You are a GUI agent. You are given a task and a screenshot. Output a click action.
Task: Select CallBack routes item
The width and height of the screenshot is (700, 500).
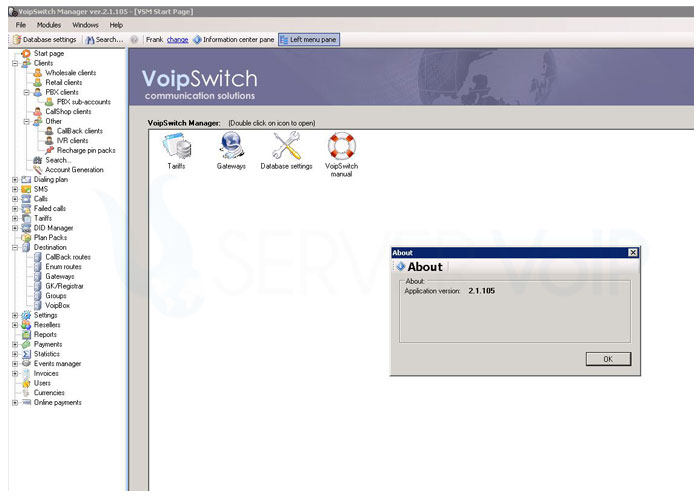point(68,257)
